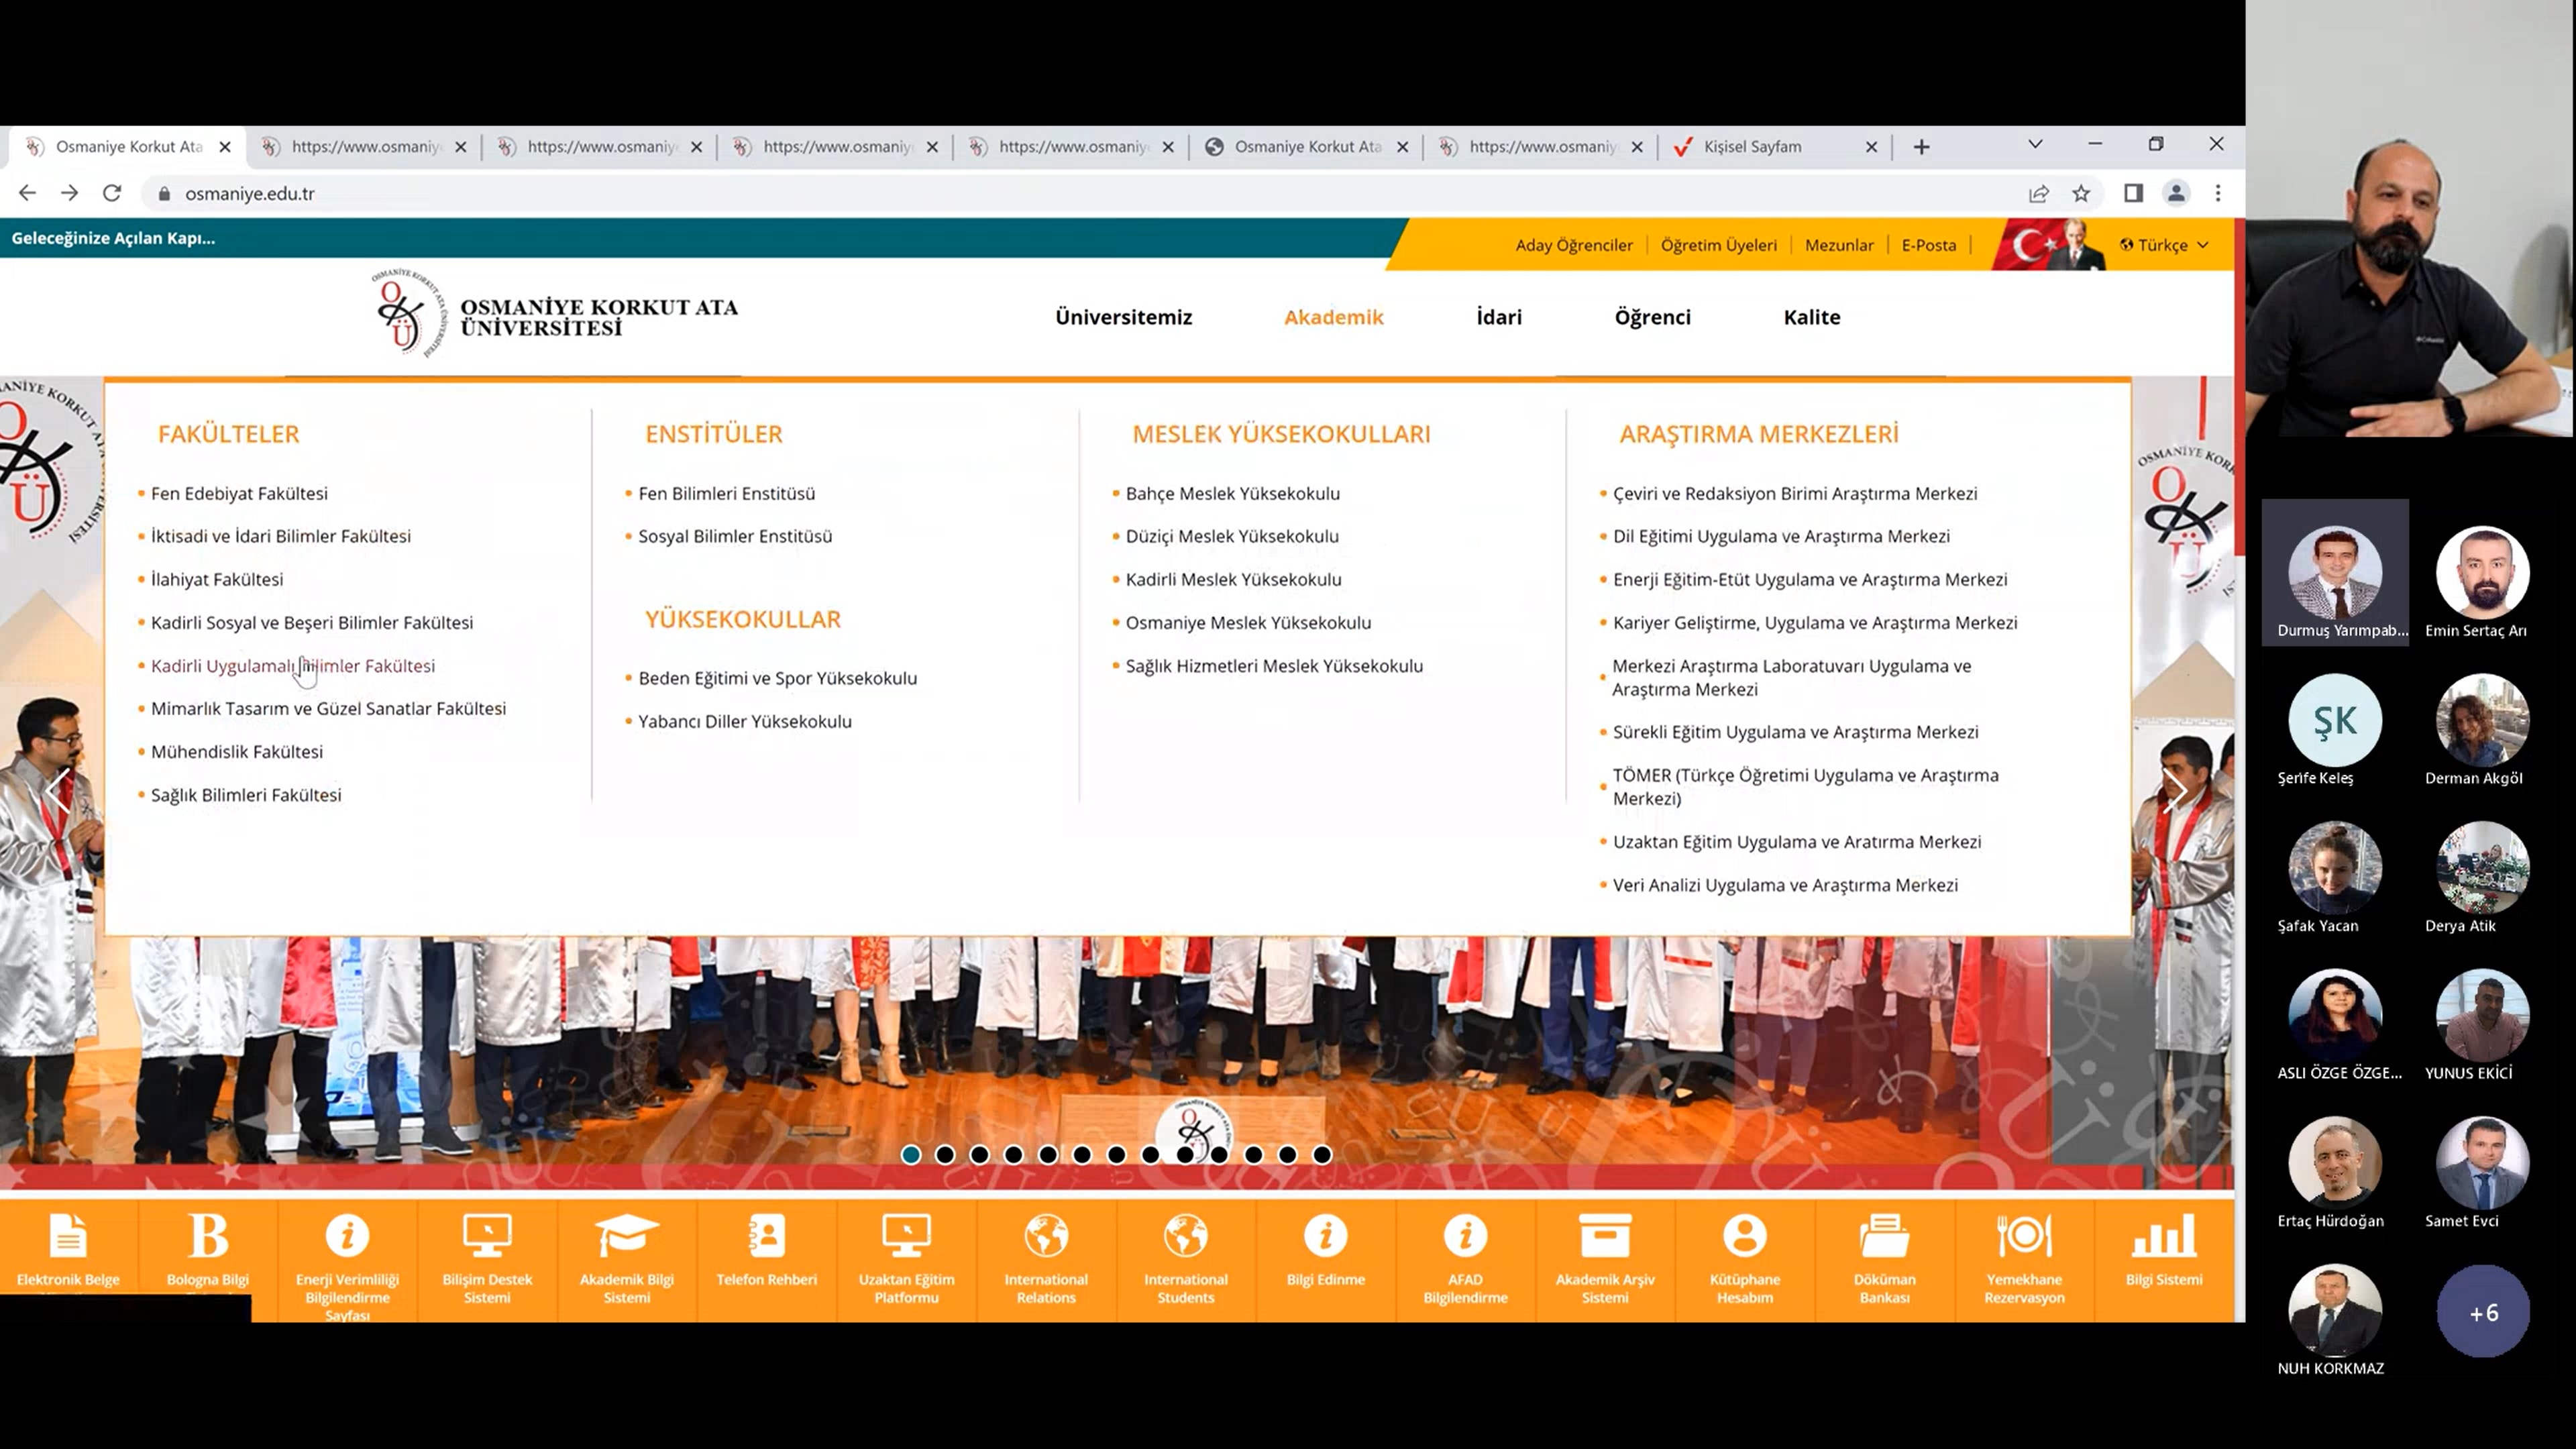Go to fifth slider dot
This screenshot has height=1449, width=2576.
pos(1048,1155)
